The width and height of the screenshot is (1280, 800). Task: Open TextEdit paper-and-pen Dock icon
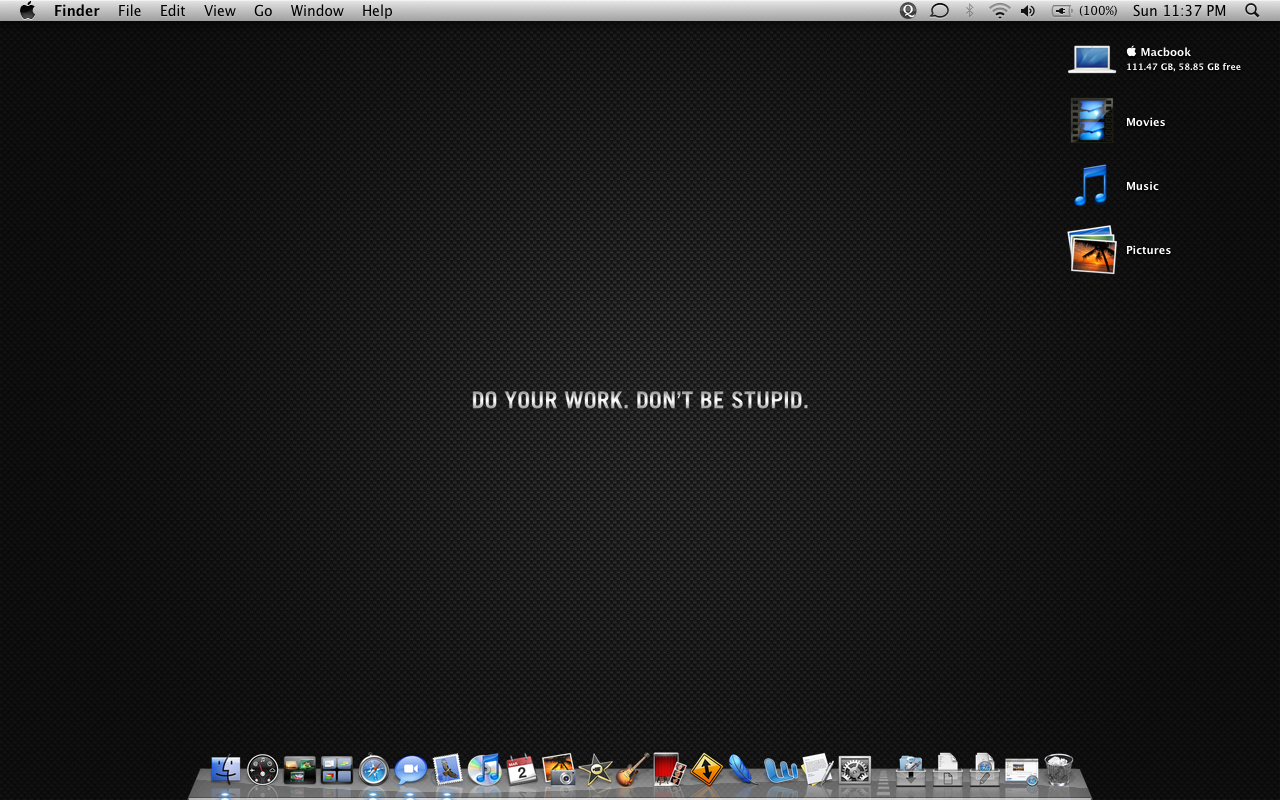[818, 770]
